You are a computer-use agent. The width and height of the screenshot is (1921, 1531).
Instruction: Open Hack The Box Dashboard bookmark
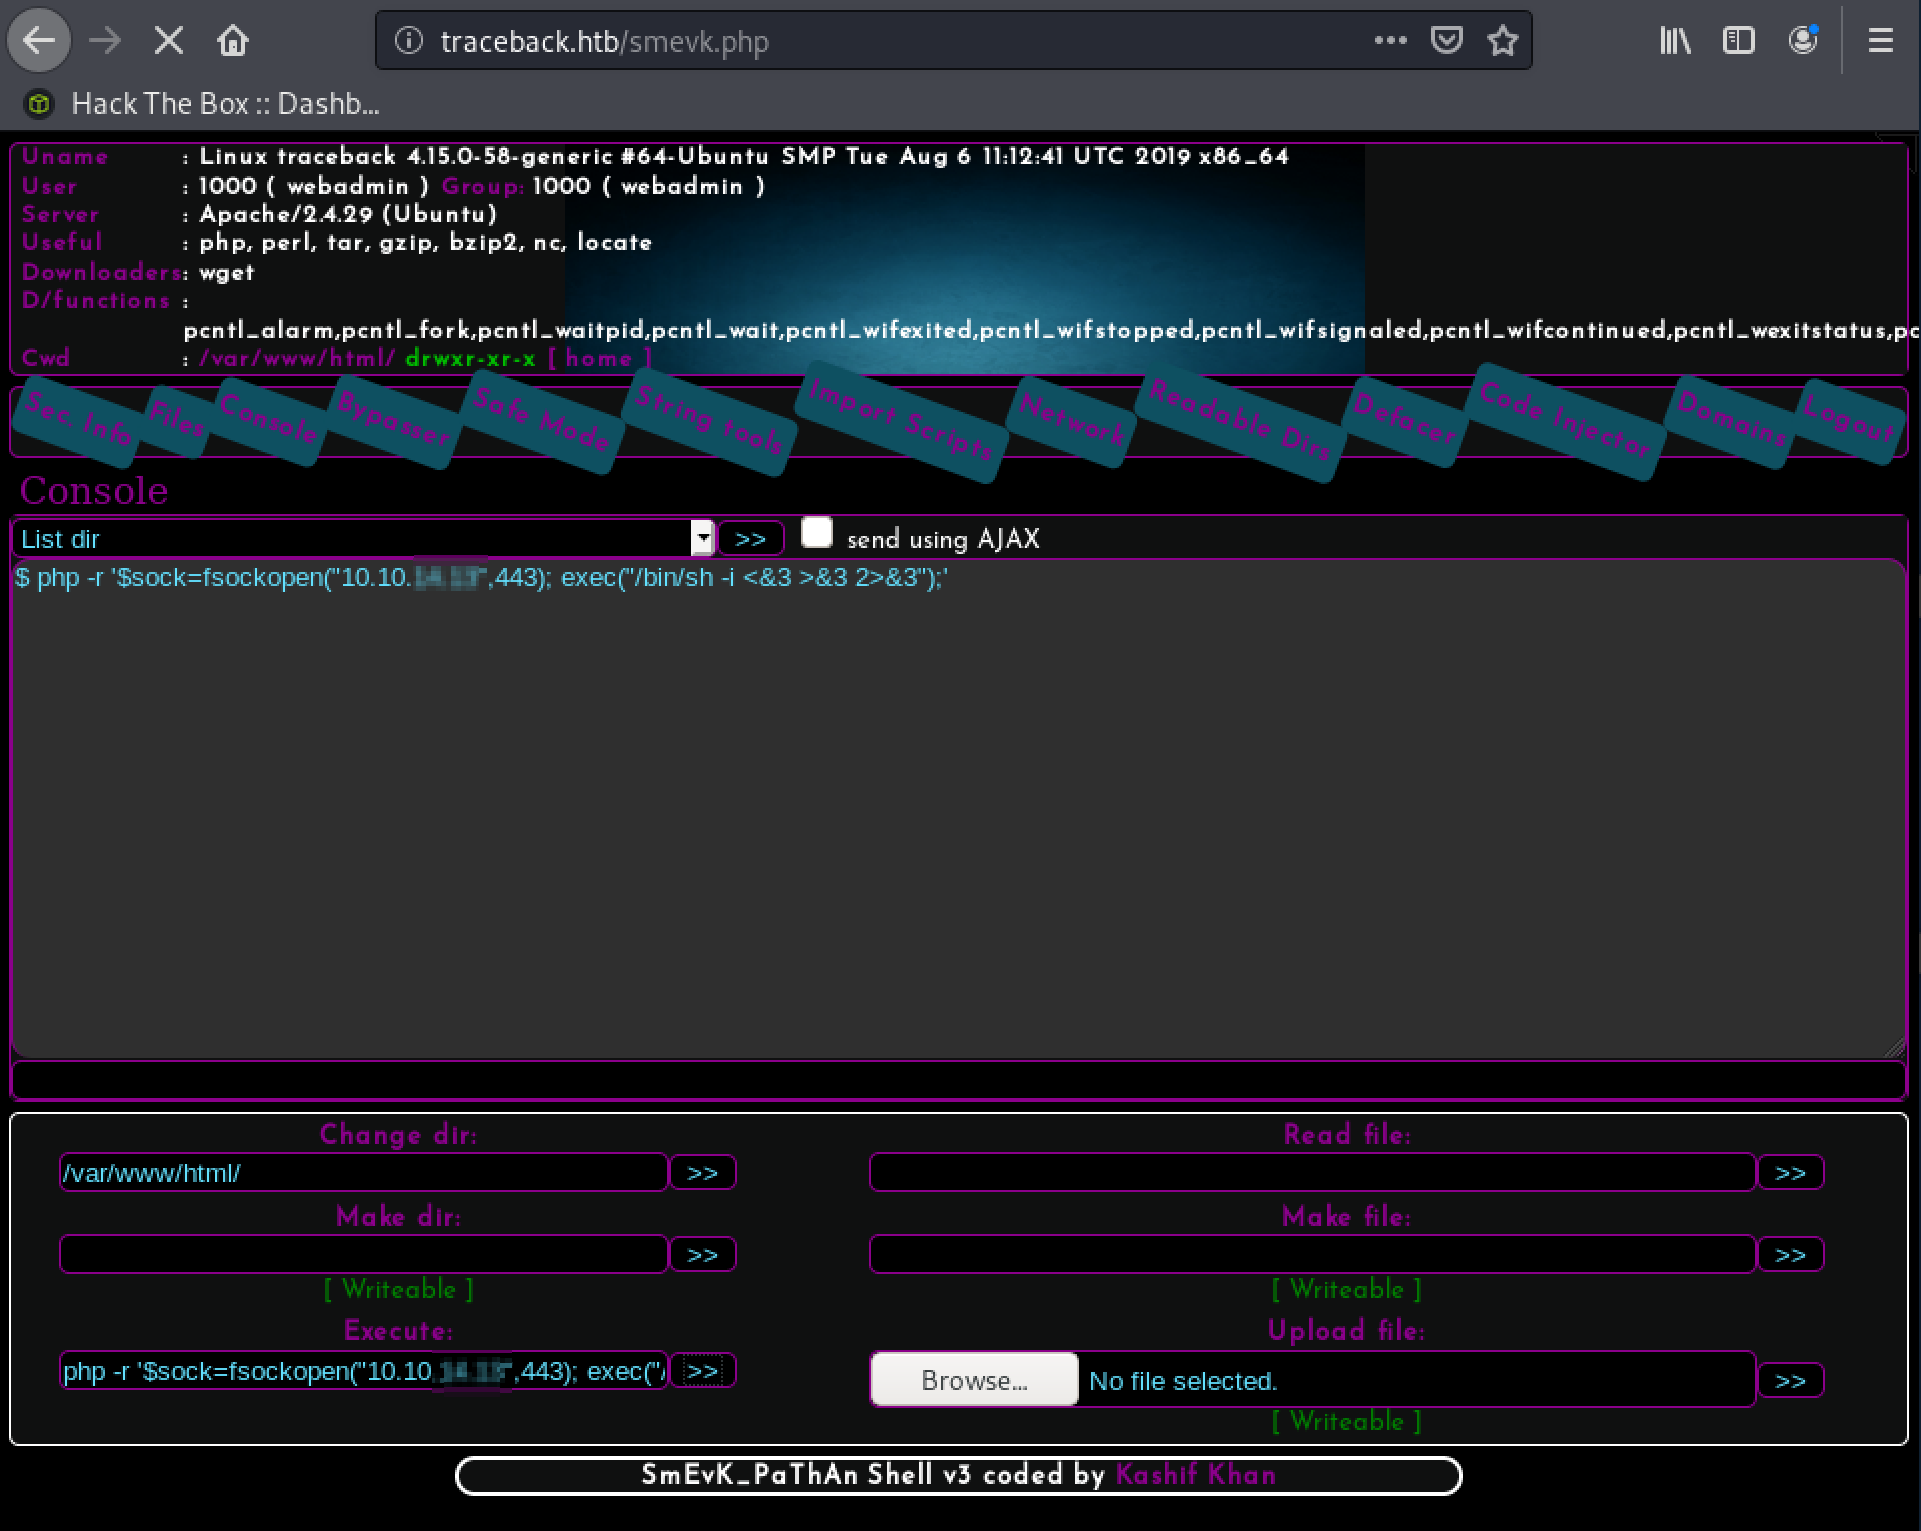click(203, 104)
